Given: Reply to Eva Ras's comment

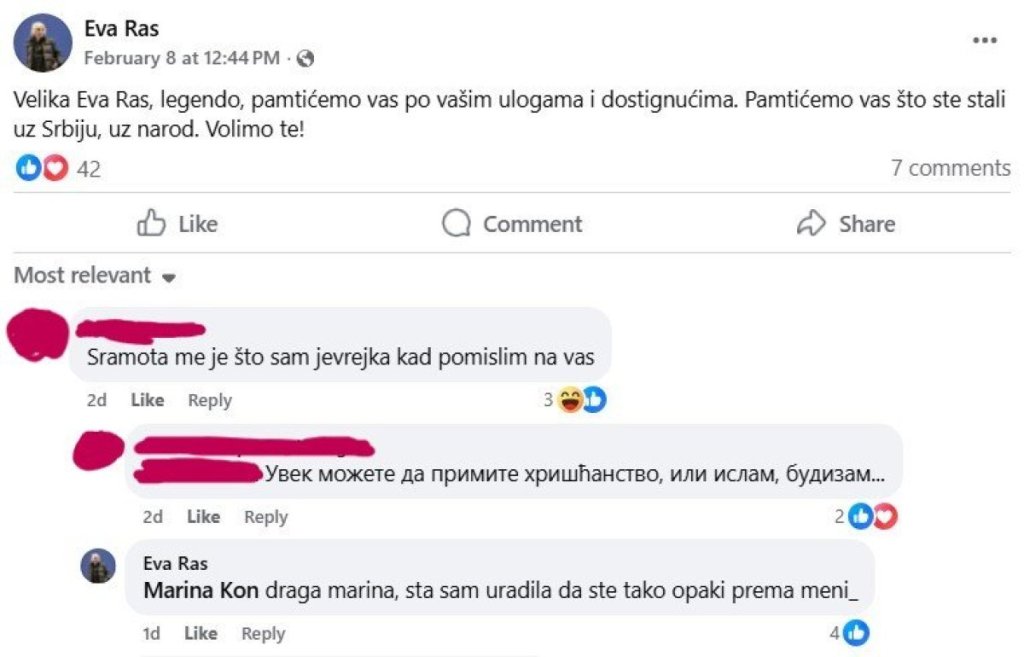Looking at the screenshot, I should [x=263, y=633].
